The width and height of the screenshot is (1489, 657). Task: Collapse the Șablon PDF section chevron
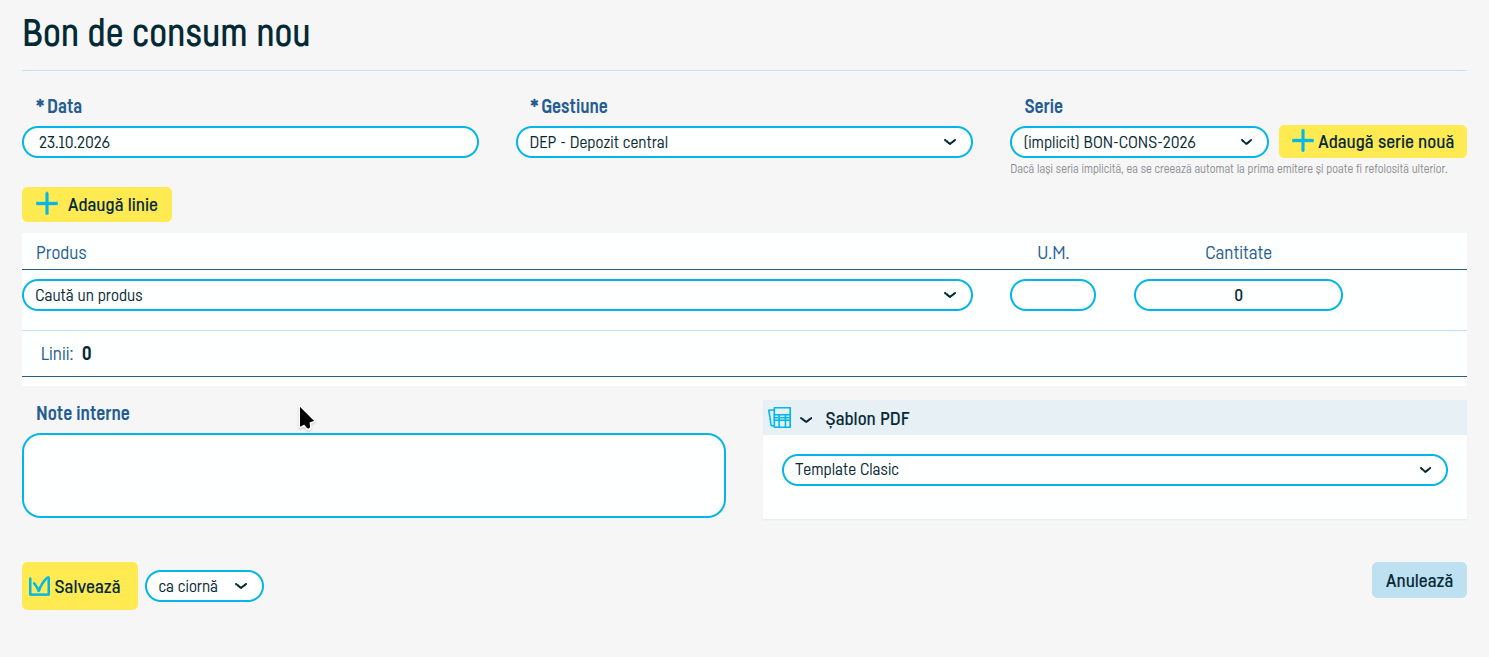tap(807, 420)
